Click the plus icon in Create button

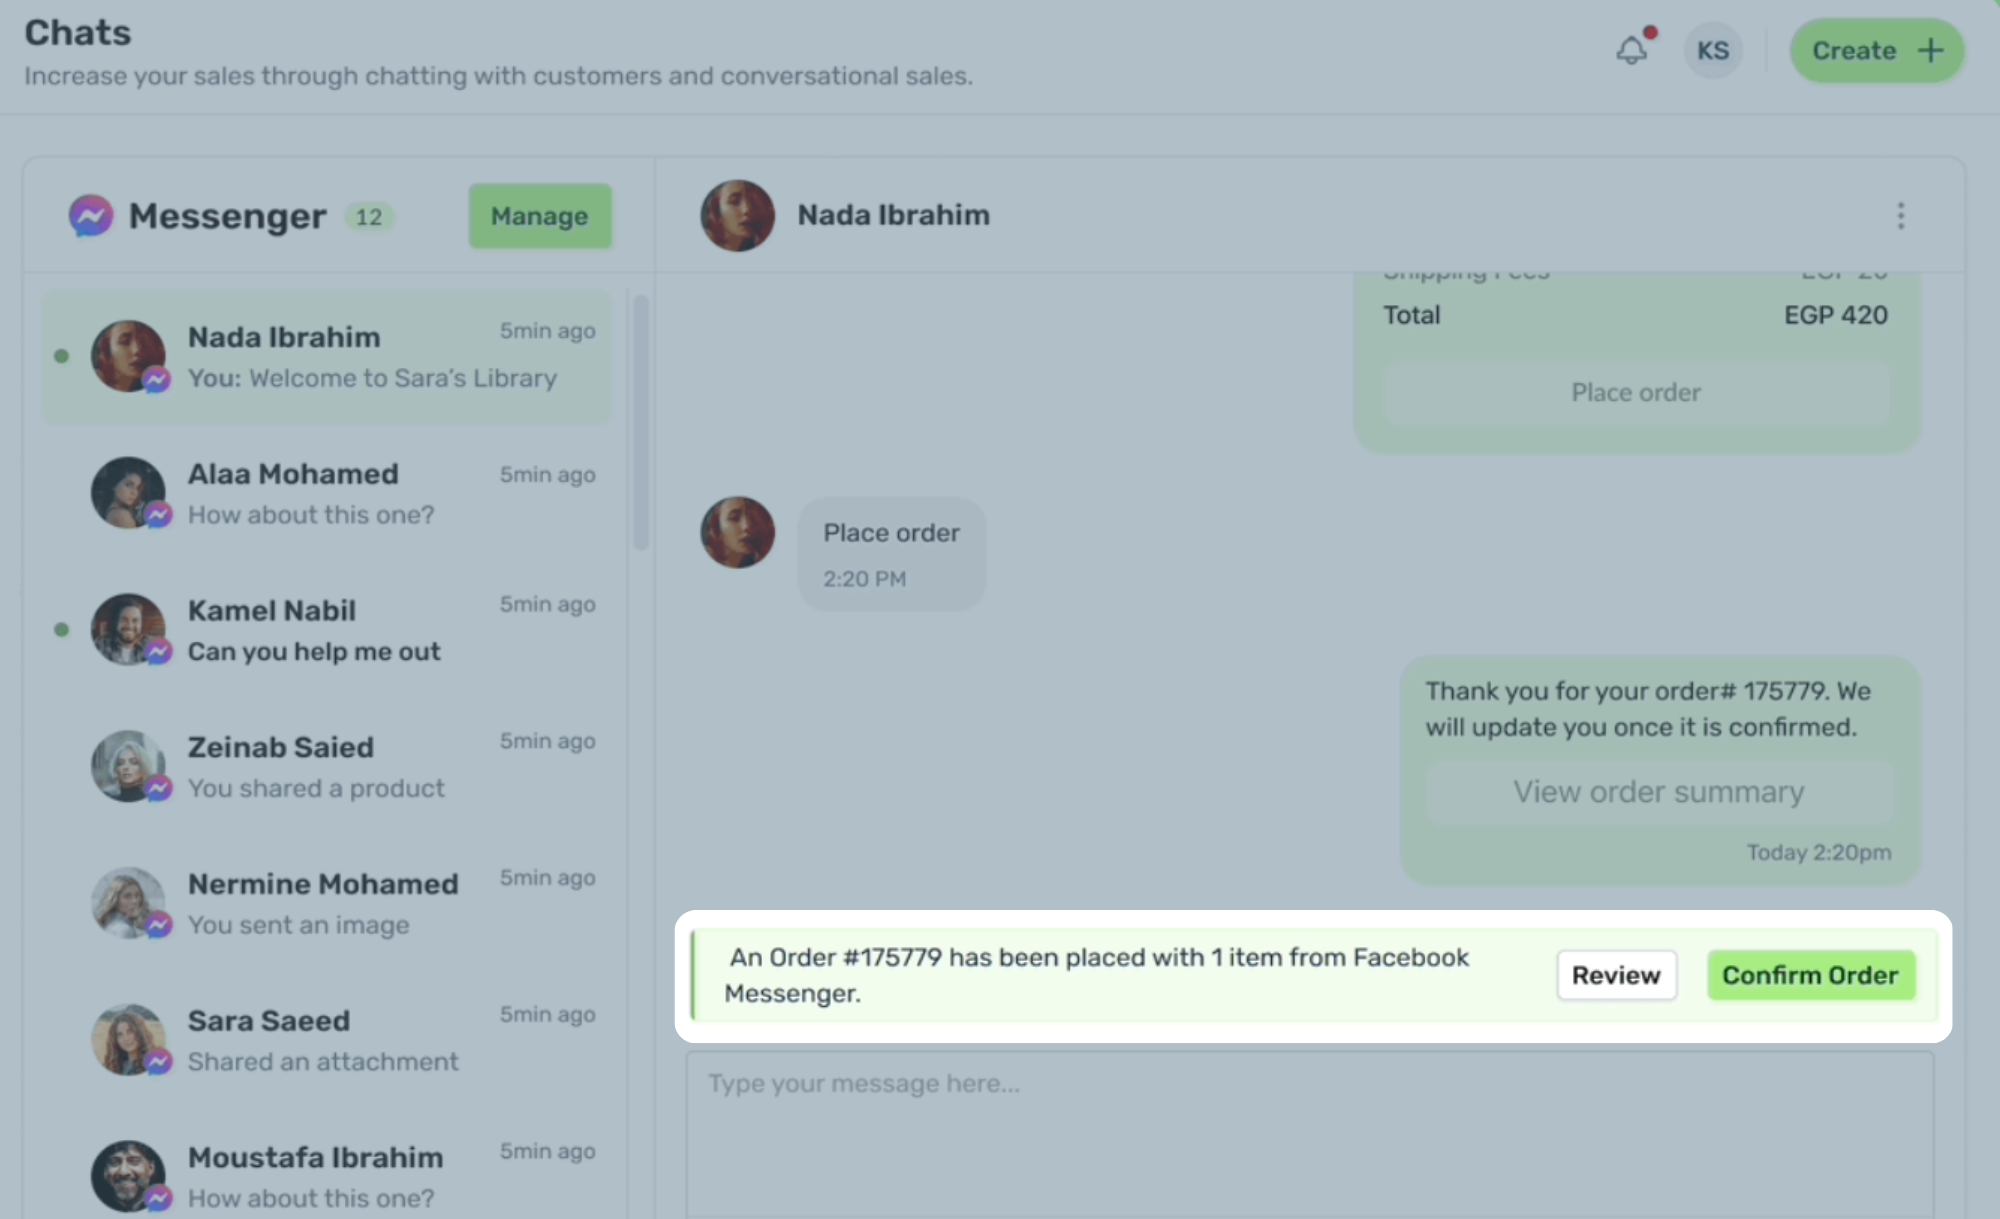point(1931,50)
